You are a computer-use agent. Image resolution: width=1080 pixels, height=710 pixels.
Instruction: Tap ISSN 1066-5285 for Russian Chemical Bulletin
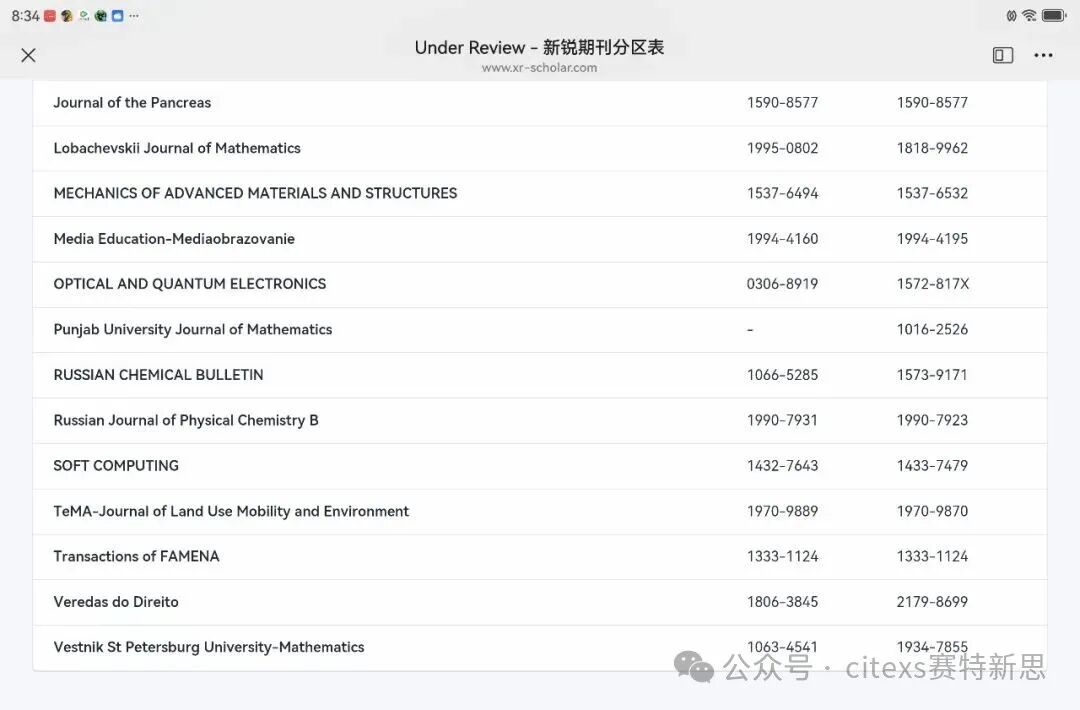point(782,375)
